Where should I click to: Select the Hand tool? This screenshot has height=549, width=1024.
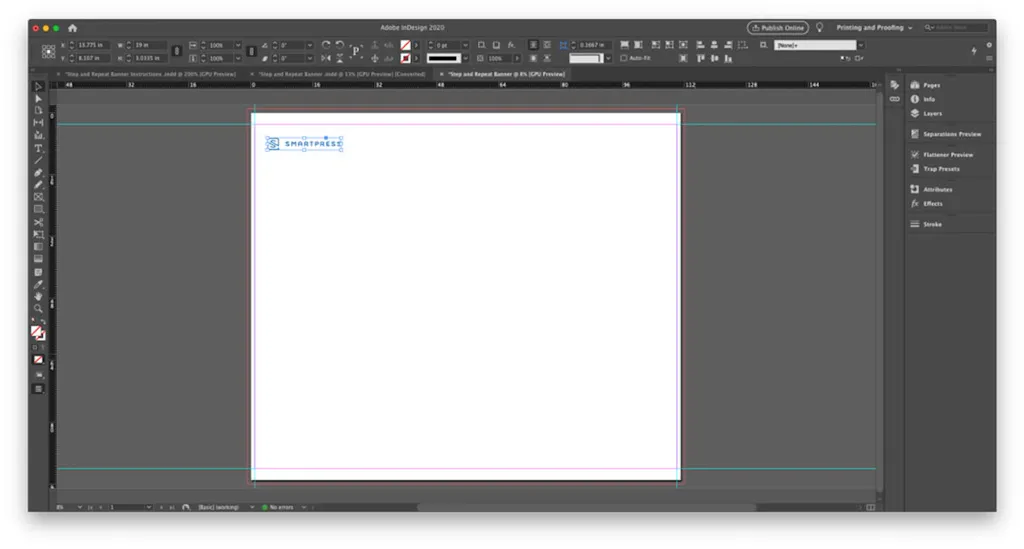point(39,297)
